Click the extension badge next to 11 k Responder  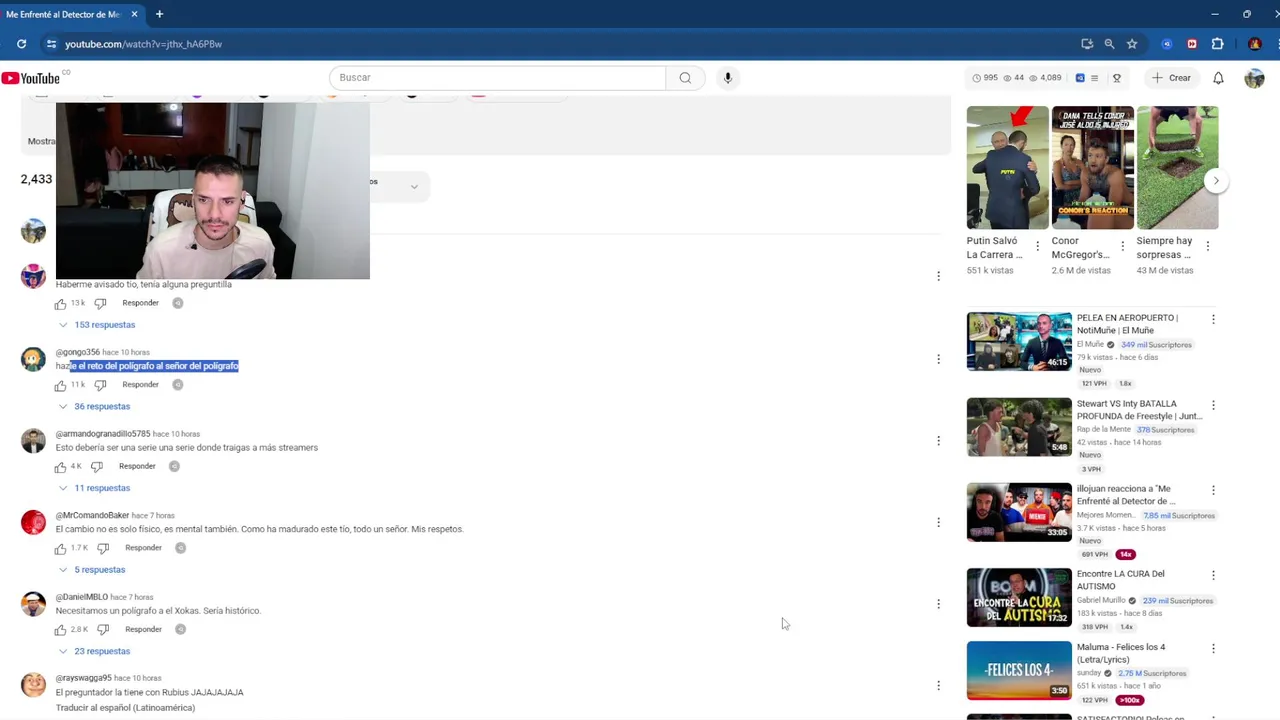(x=177, y=385)
